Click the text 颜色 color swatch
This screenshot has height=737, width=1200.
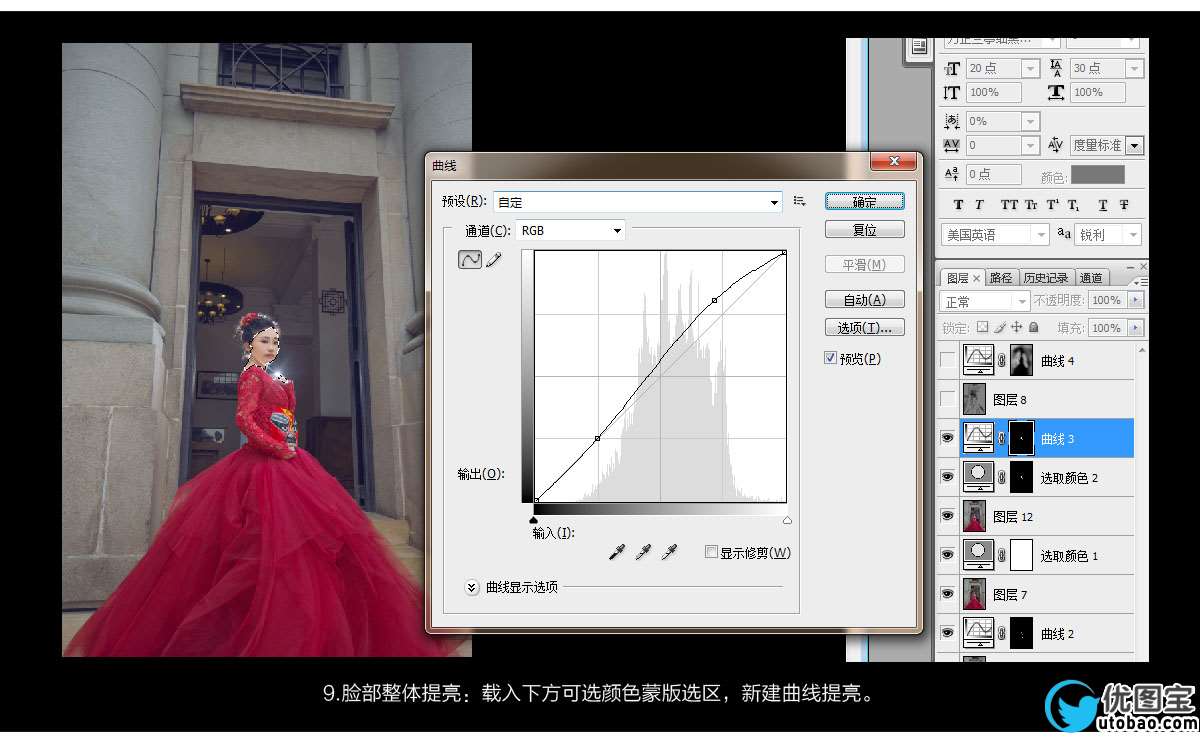(1098, 175)
